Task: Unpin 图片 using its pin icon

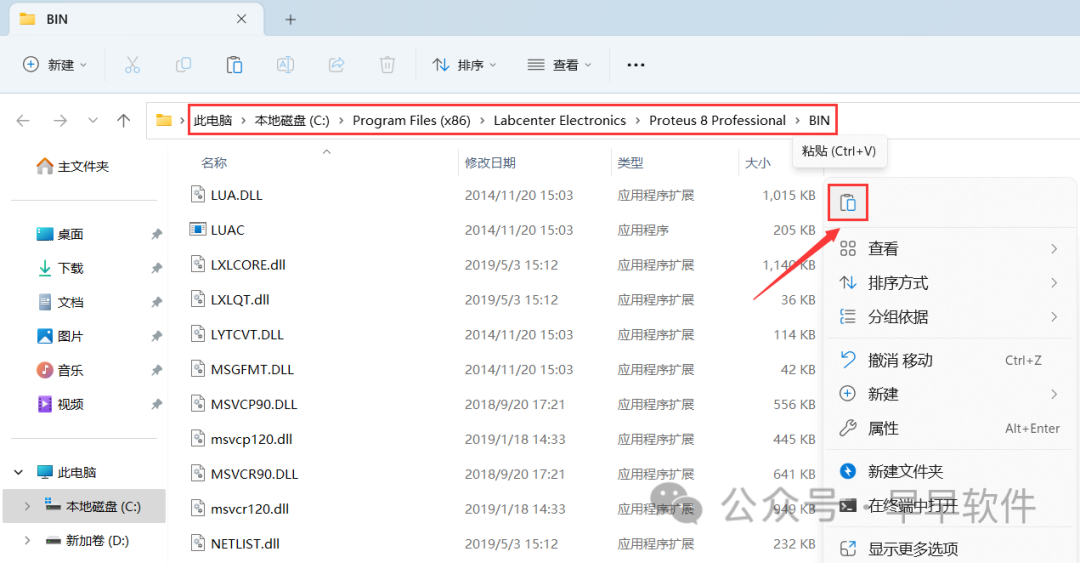Action: pyautogui.click(x=157, y=336)
